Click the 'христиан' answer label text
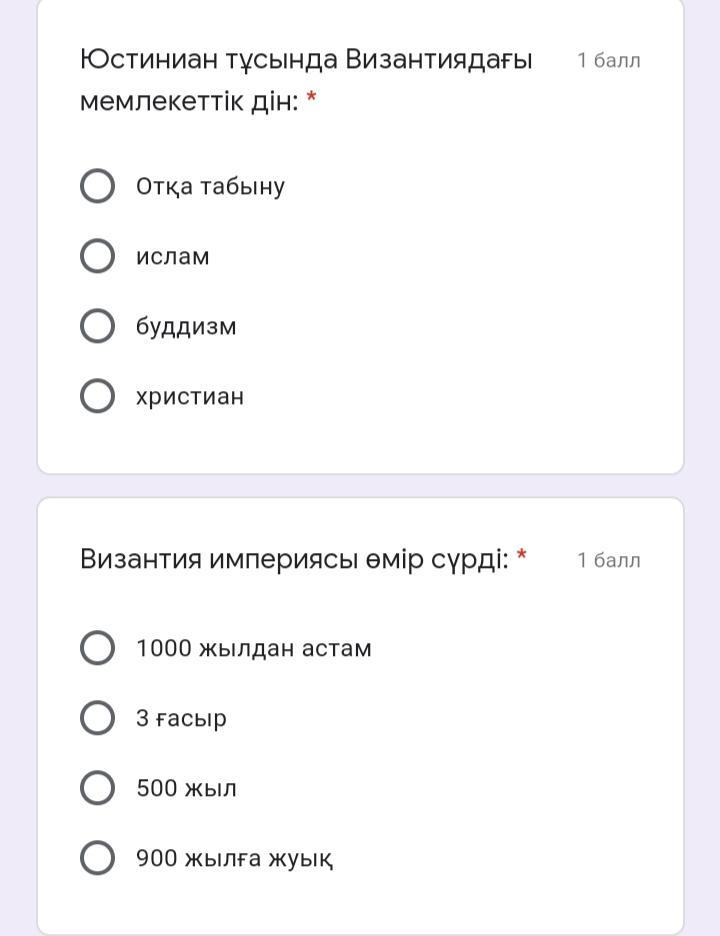The height and width of the screenshot is (936, 720). [x=190, y=397]
